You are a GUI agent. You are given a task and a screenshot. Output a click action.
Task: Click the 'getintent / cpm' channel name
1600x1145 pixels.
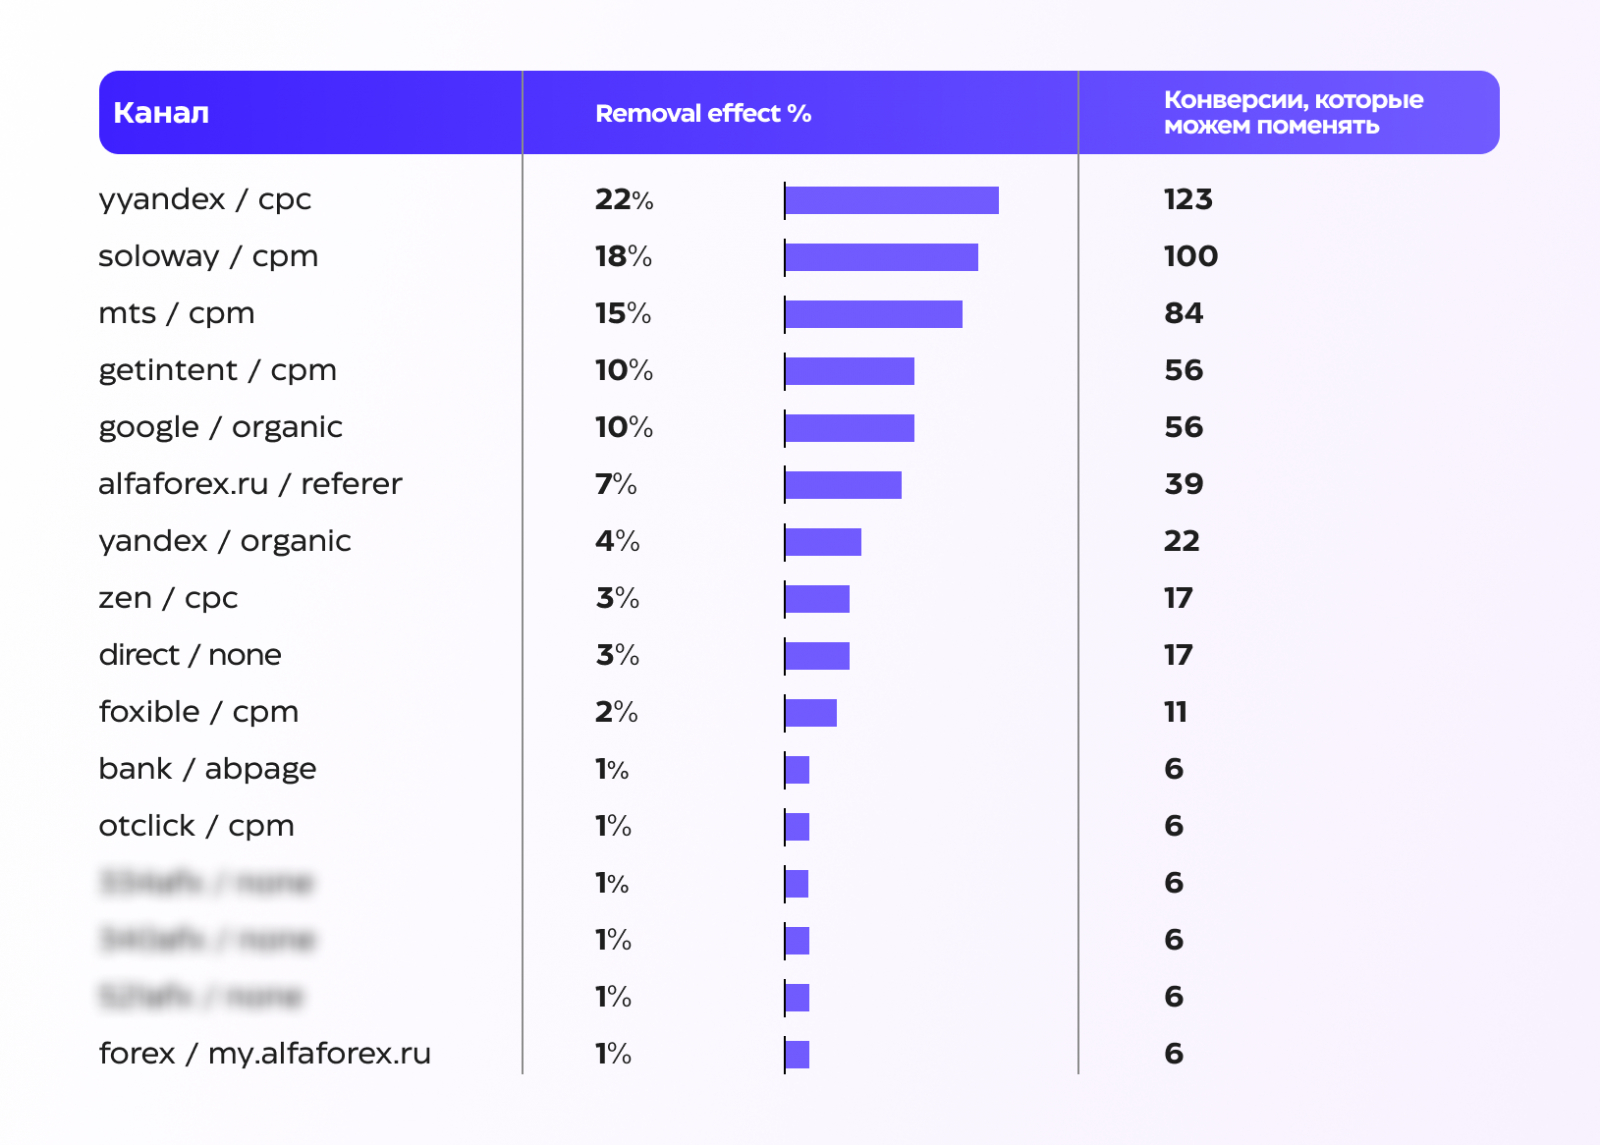coord(217,371)
